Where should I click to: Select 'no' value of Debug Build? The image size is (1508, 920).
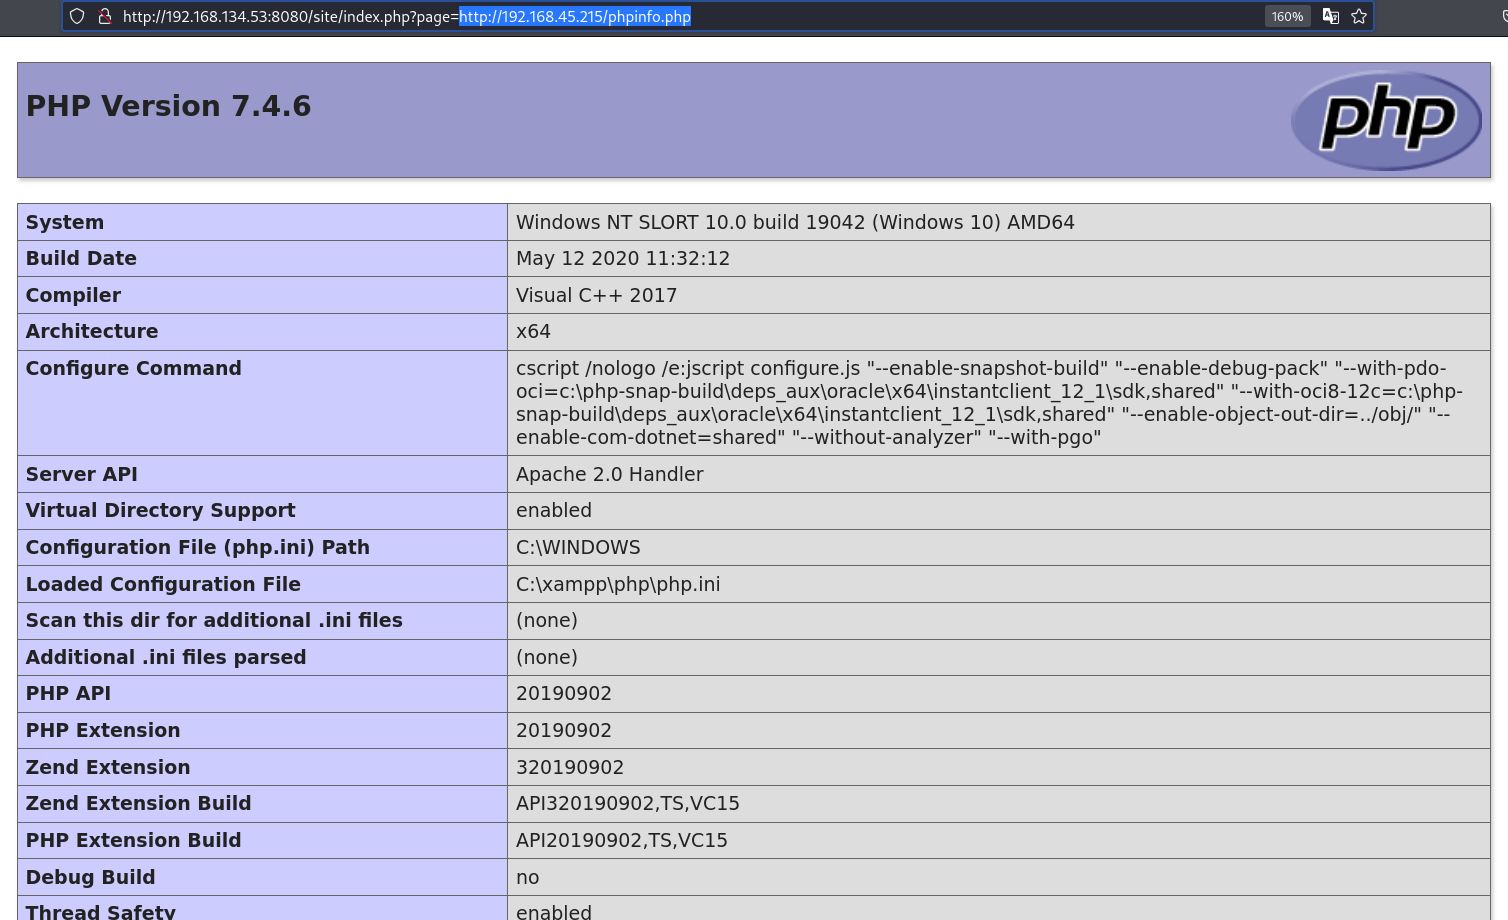[528, 877]
